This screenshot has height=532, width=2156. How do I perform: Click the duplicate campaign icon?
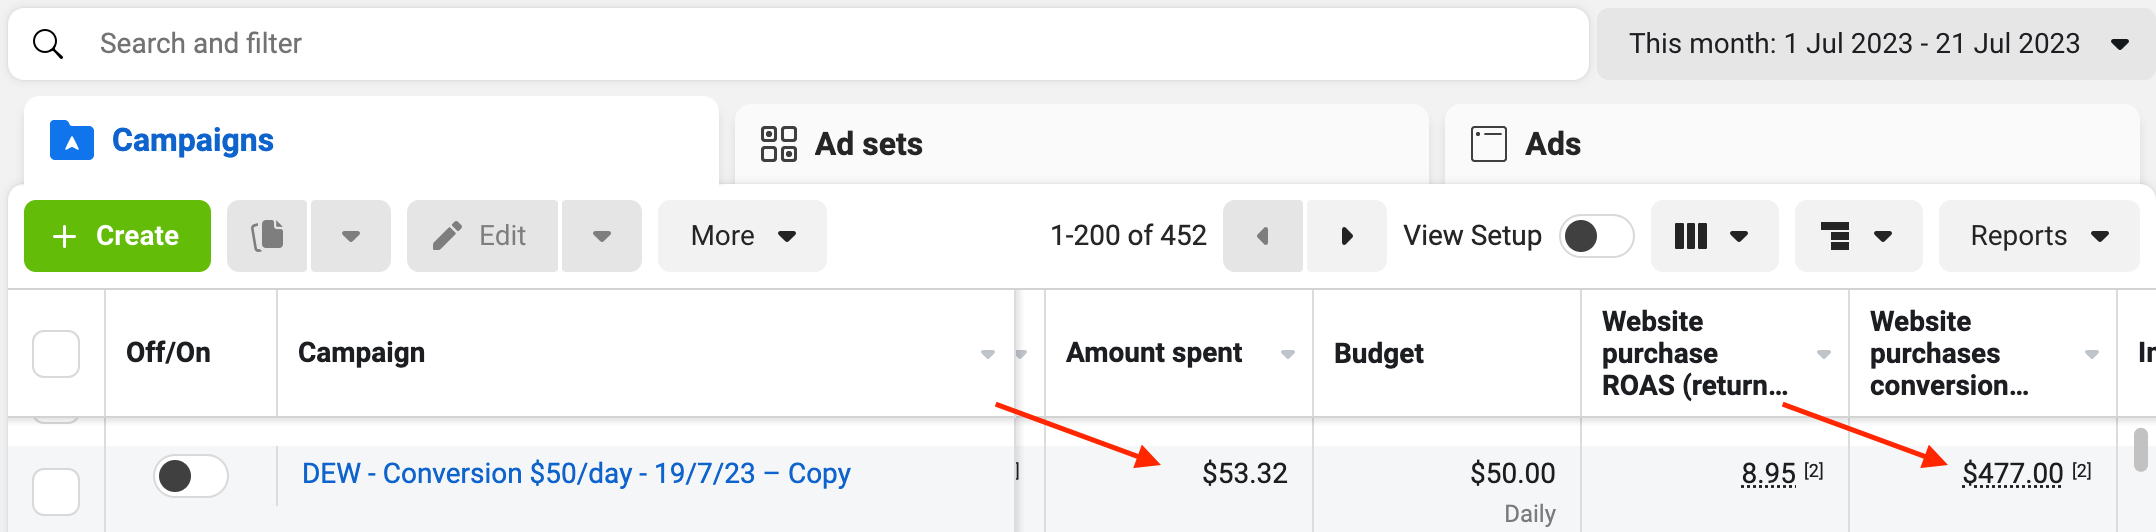(x=267, y=236)
